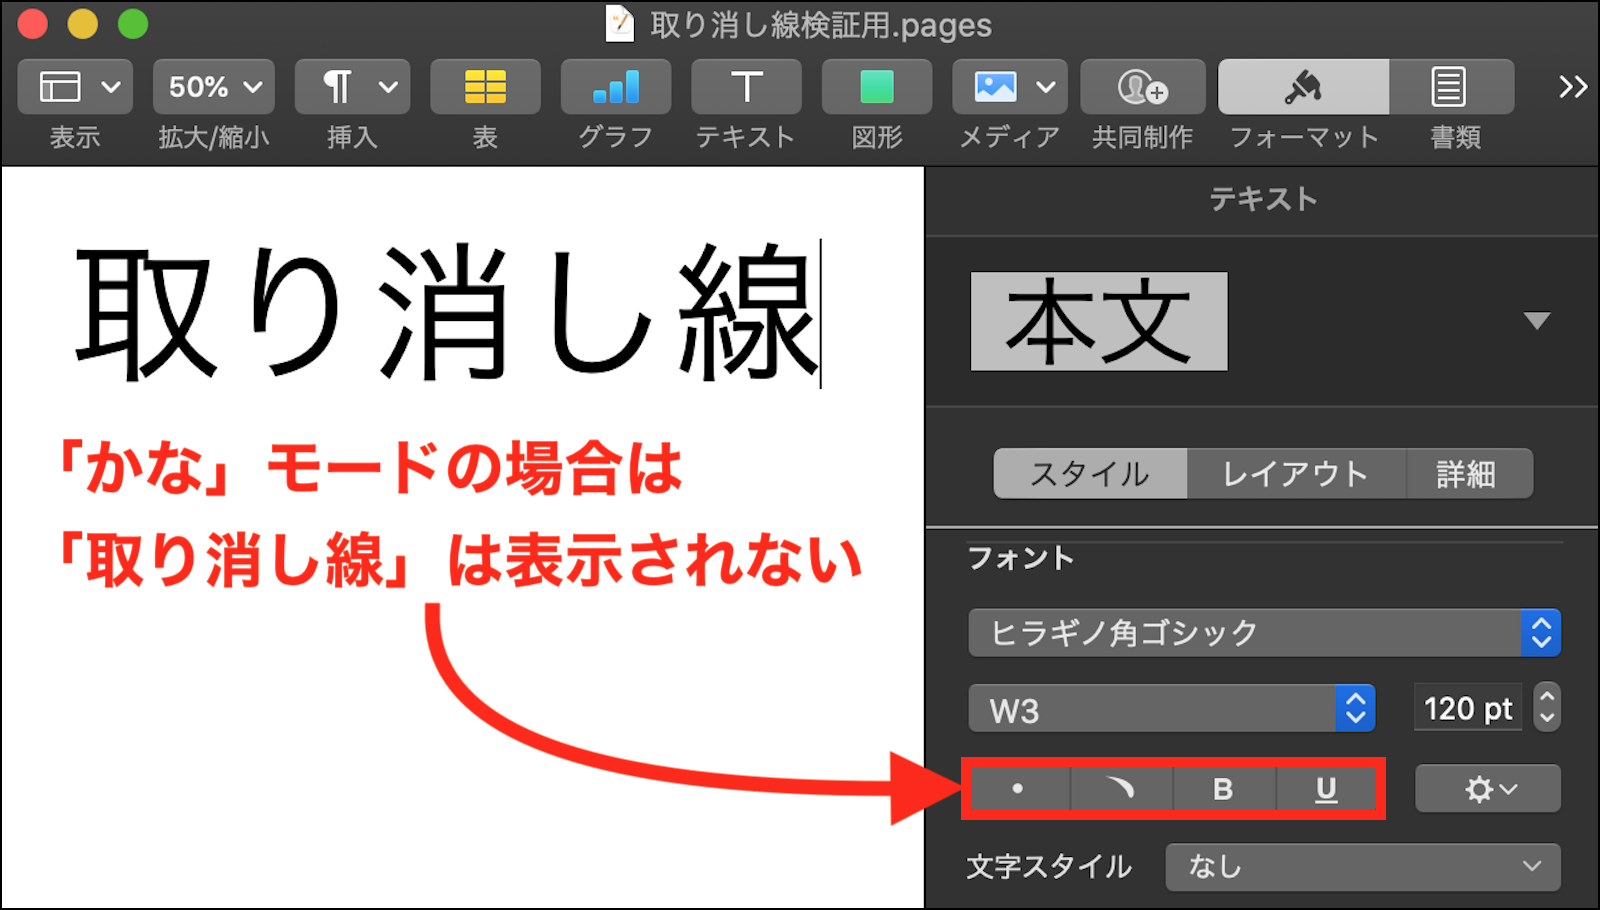1600x910 pixels.
Task: Switch to the レイアウト tab
Action: click(x=1296, y=473)
